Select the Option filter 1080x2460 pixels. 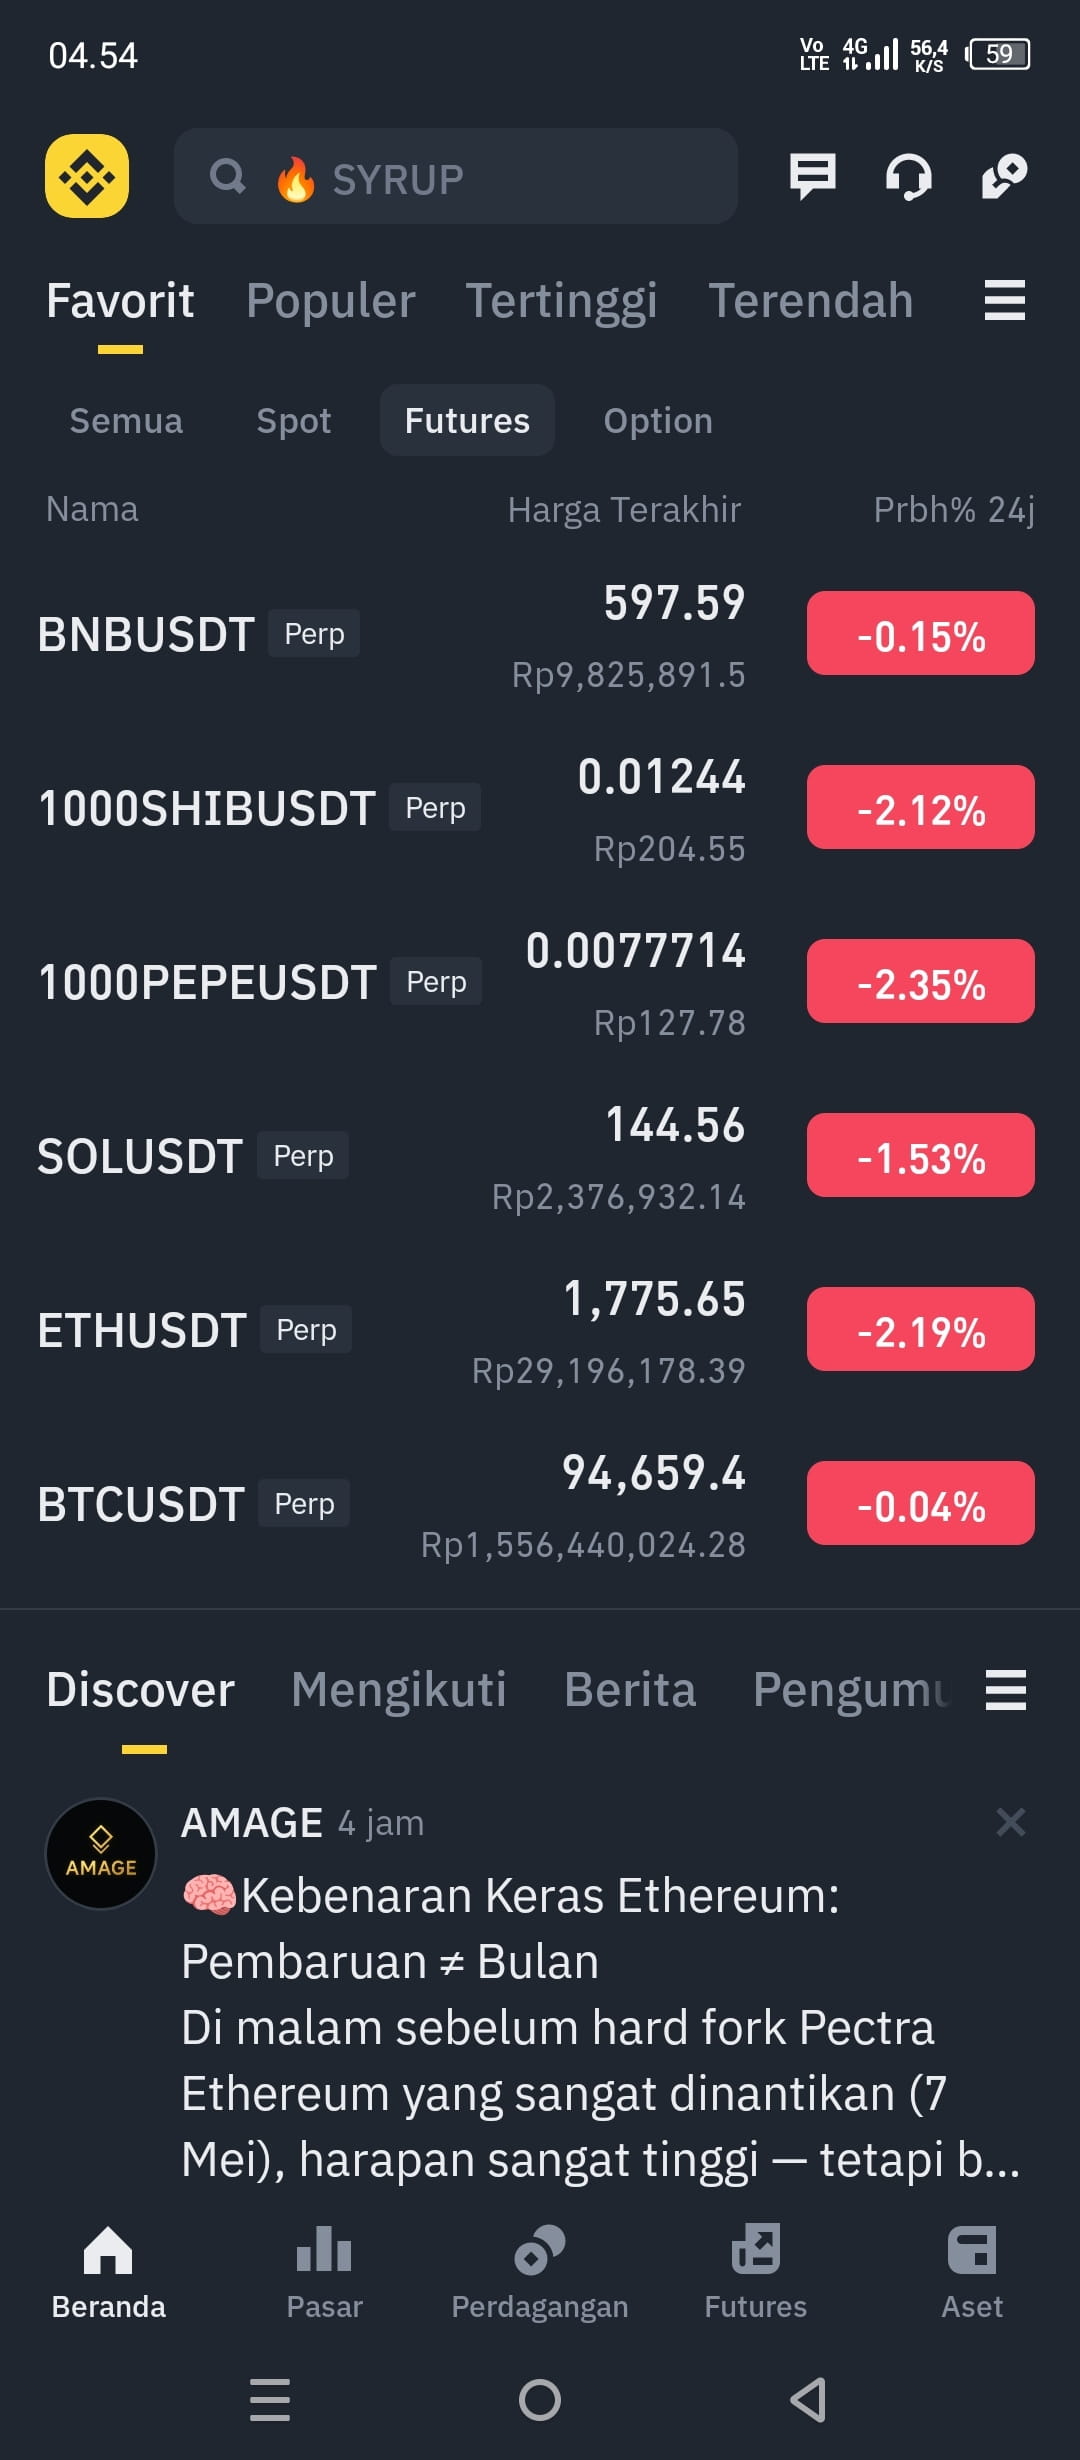coord(658,421)
